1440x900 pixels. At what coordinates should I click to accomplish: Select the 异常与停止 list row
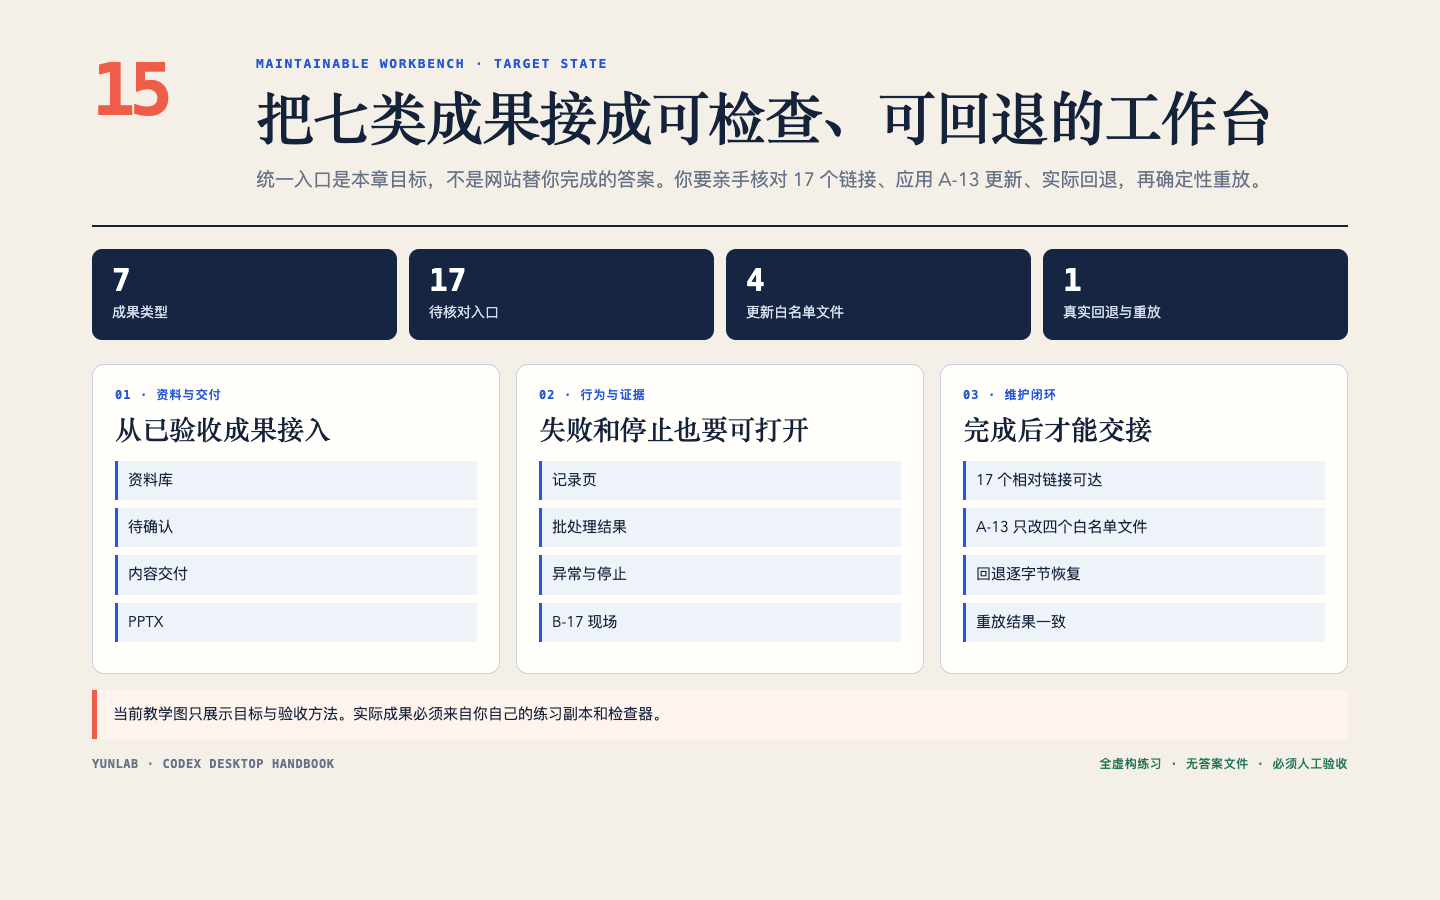[x=720, y=575]
